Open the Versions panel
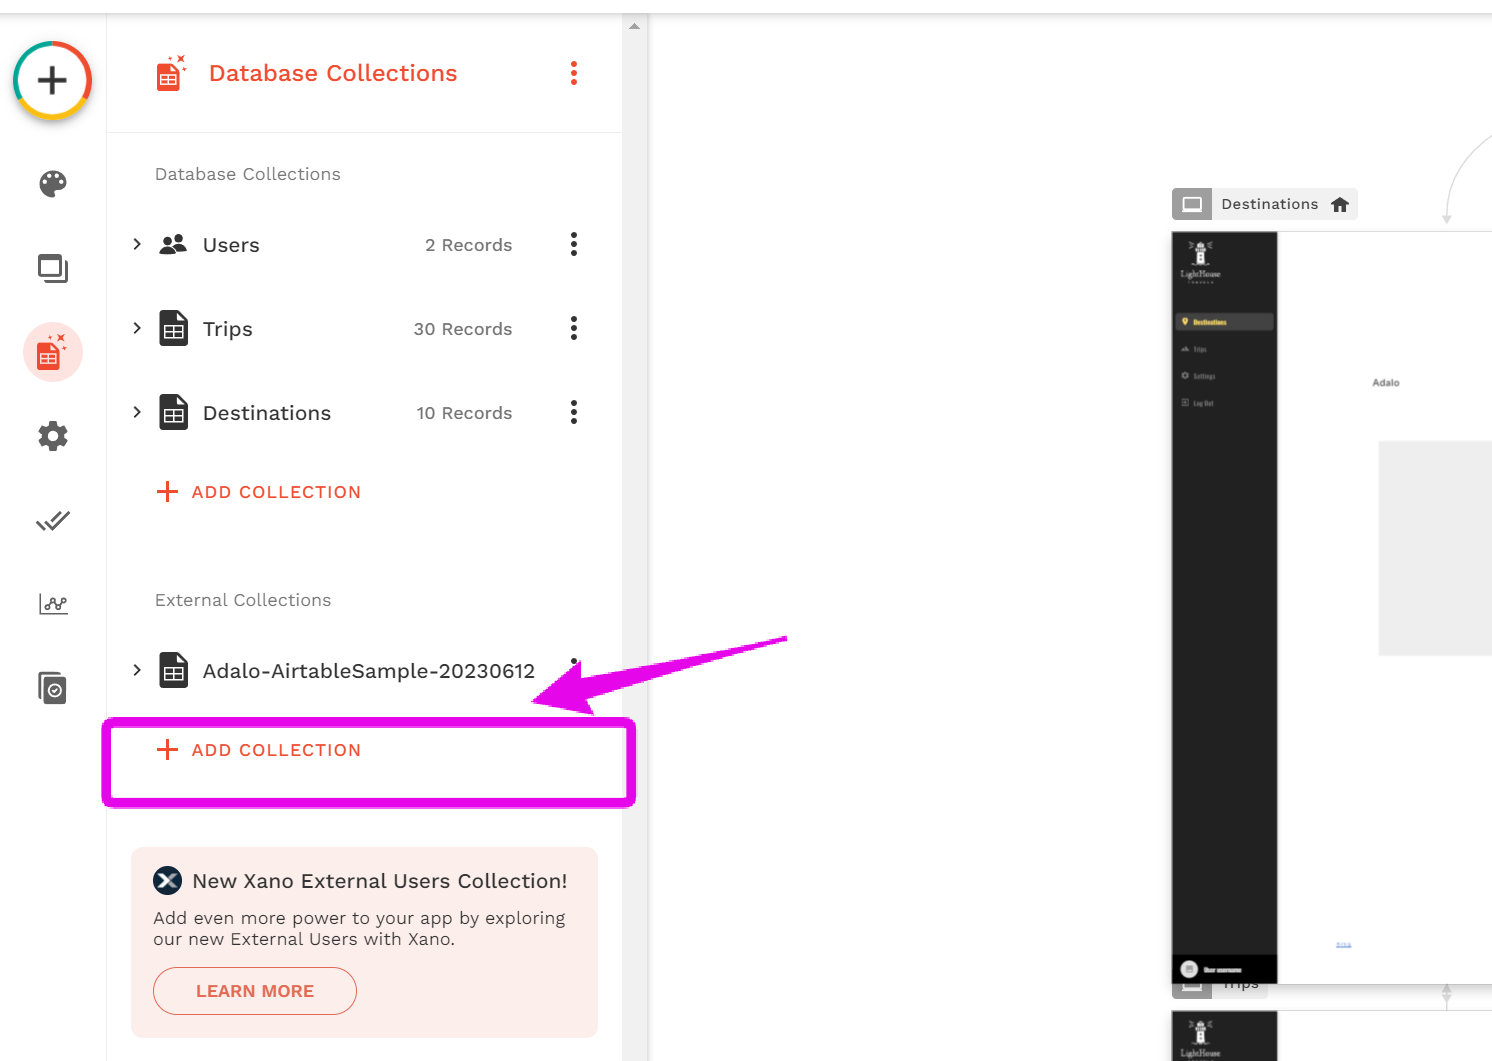Viewport: 1492px width, 1061px height. click(x=52, y=687)
